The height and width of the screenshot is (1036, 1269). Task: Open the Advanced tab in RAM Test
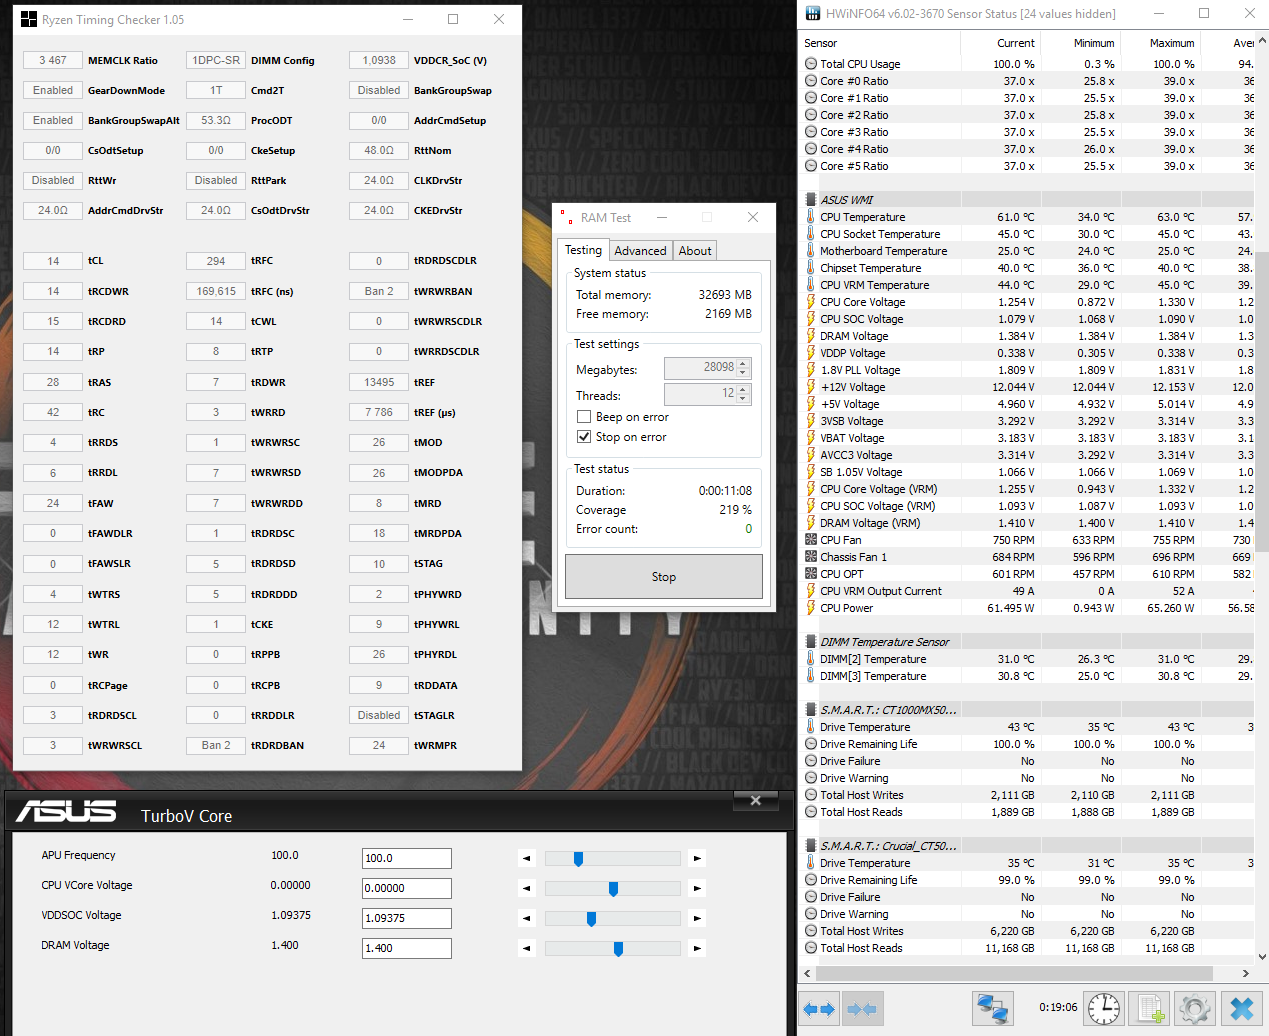[x=640, y=251]
